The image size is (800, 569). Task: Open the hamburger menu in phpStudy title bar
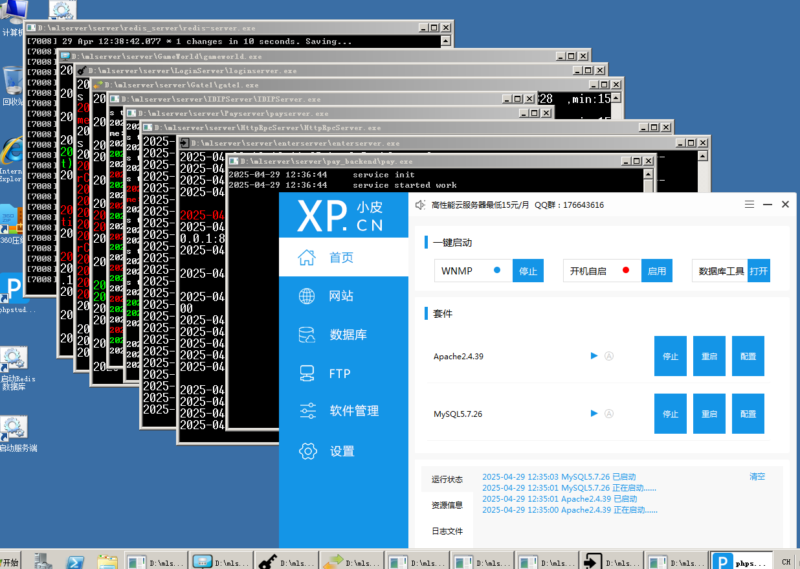tap(749, 204)
